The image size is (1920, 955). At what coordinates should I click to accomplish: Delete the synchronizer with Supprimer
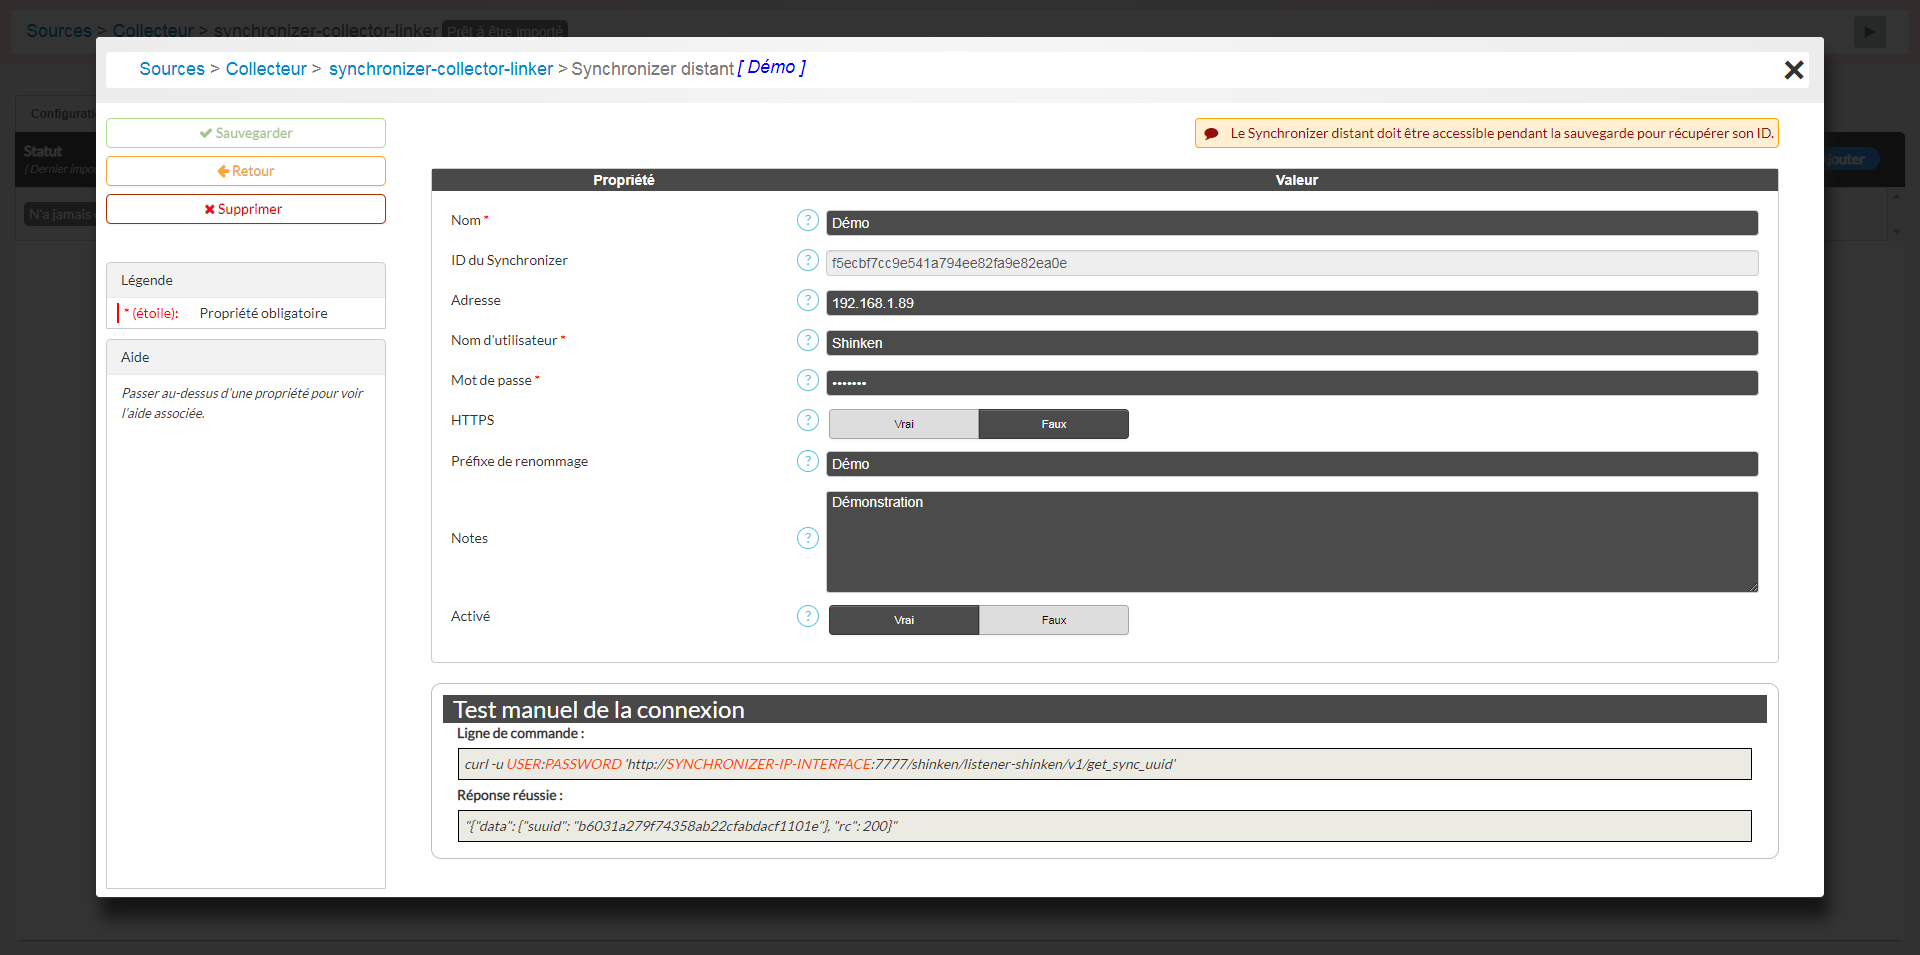pyautogui.click(x=246, y=209)
